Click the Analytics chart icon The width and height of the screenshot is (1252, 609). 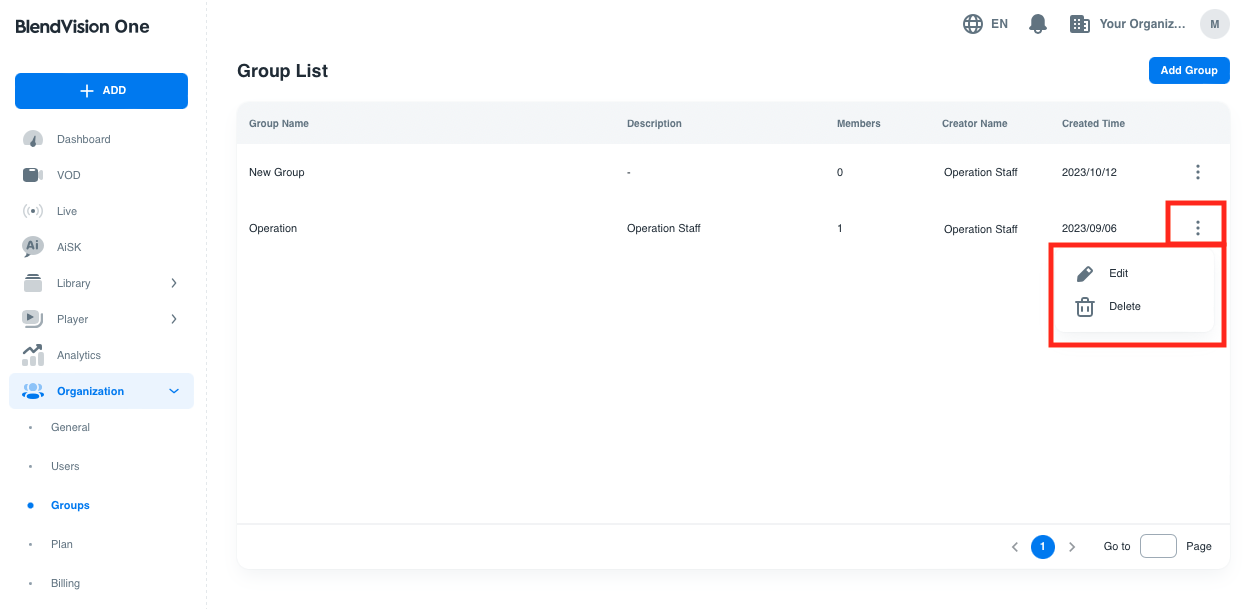(33, 355)
